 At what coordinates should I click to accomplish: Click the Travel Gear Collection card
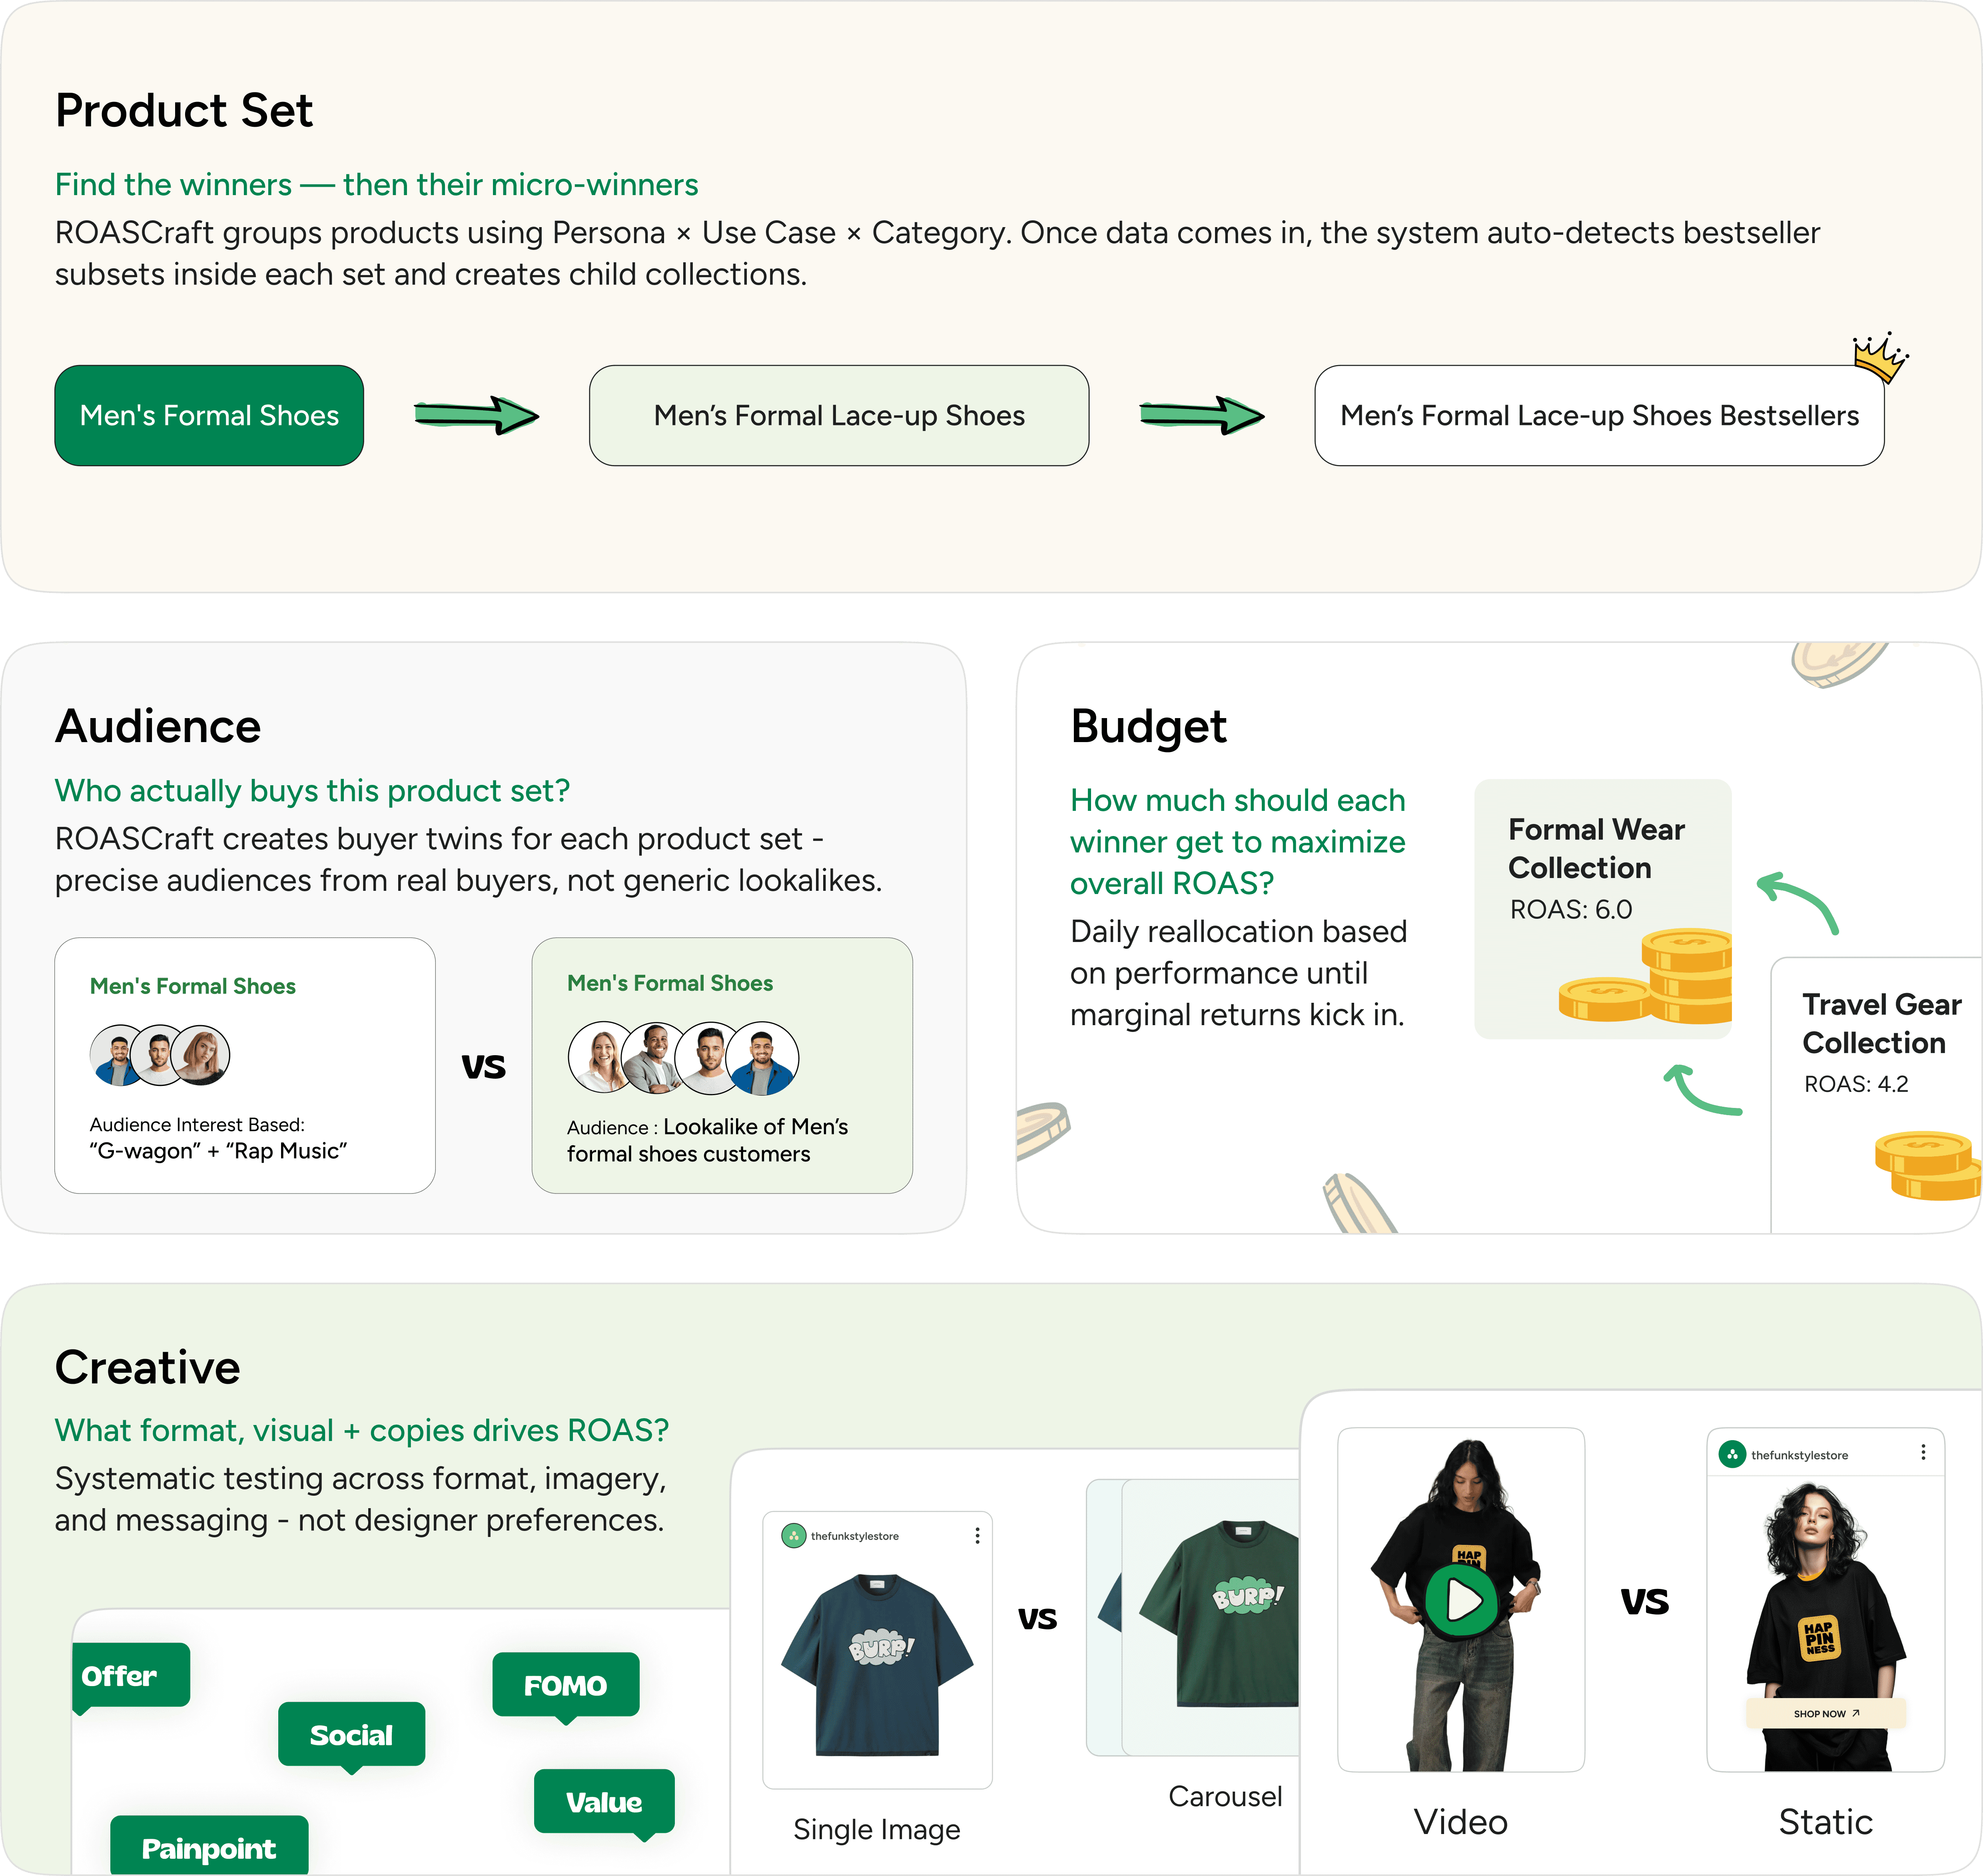1876,1094
